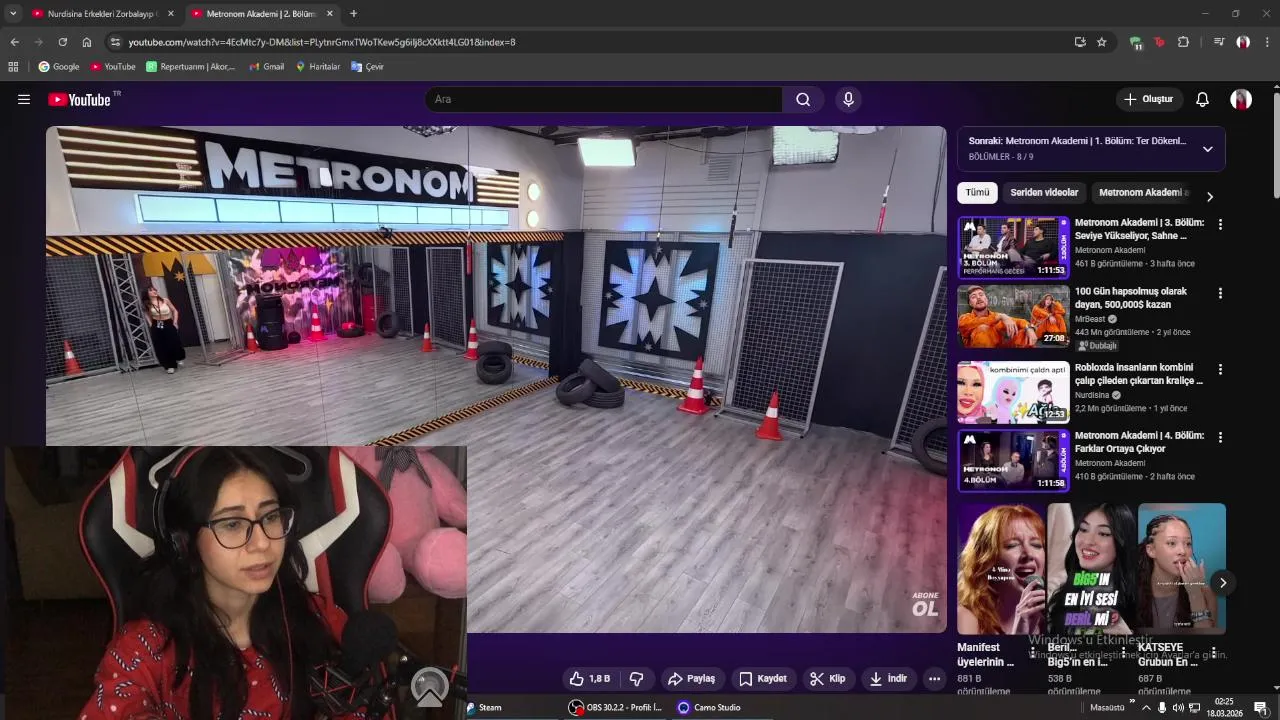Click the address bar URL
This screenshot has width=1280, height=720.
322,42
